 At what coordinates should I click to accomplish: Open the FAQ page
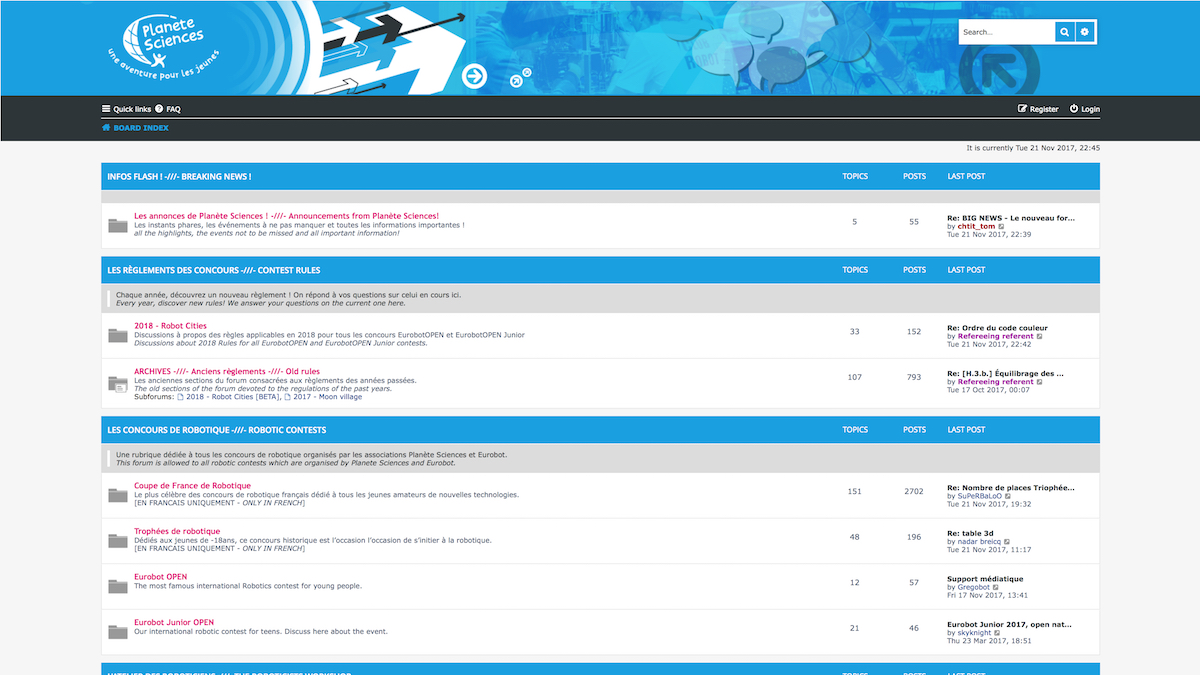pos(167,109)
